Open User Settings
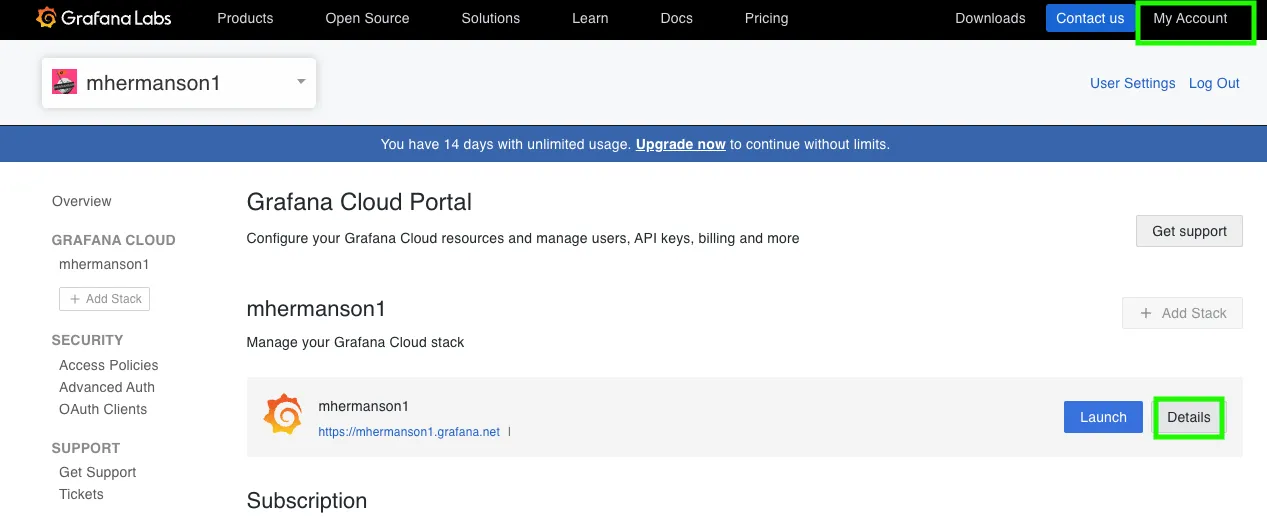This screenshot has width=1267, height=517. [x=1133, y=83]
